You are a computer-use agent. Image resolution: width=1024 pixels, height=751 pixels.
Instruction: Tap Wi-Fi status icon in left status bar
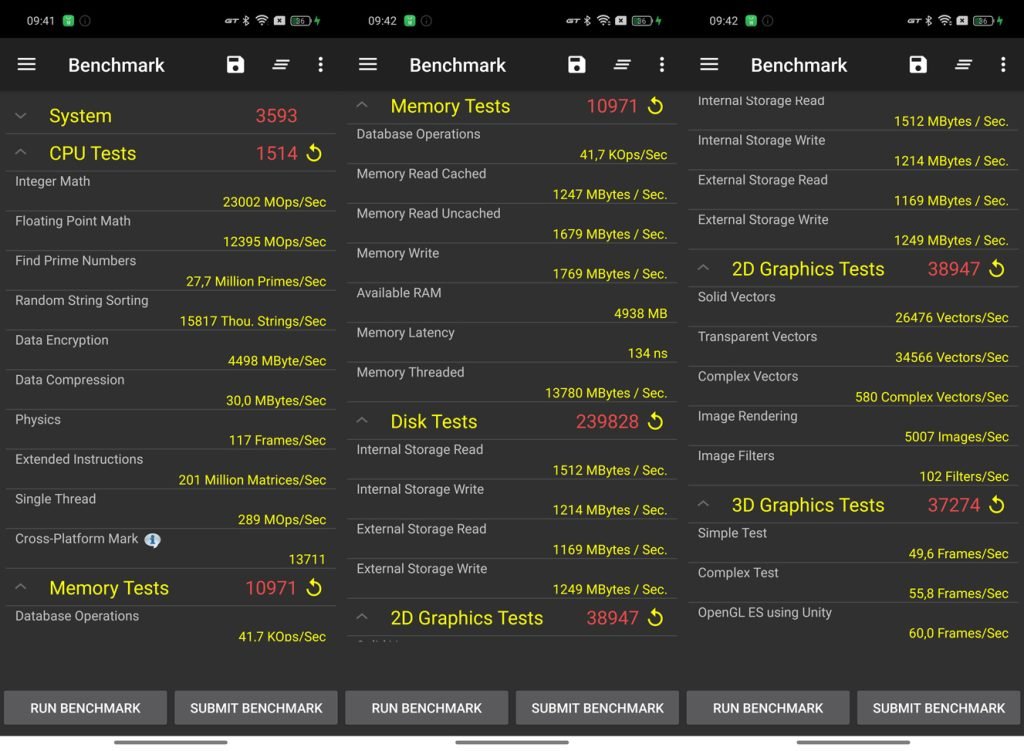(x=262, y=20)
